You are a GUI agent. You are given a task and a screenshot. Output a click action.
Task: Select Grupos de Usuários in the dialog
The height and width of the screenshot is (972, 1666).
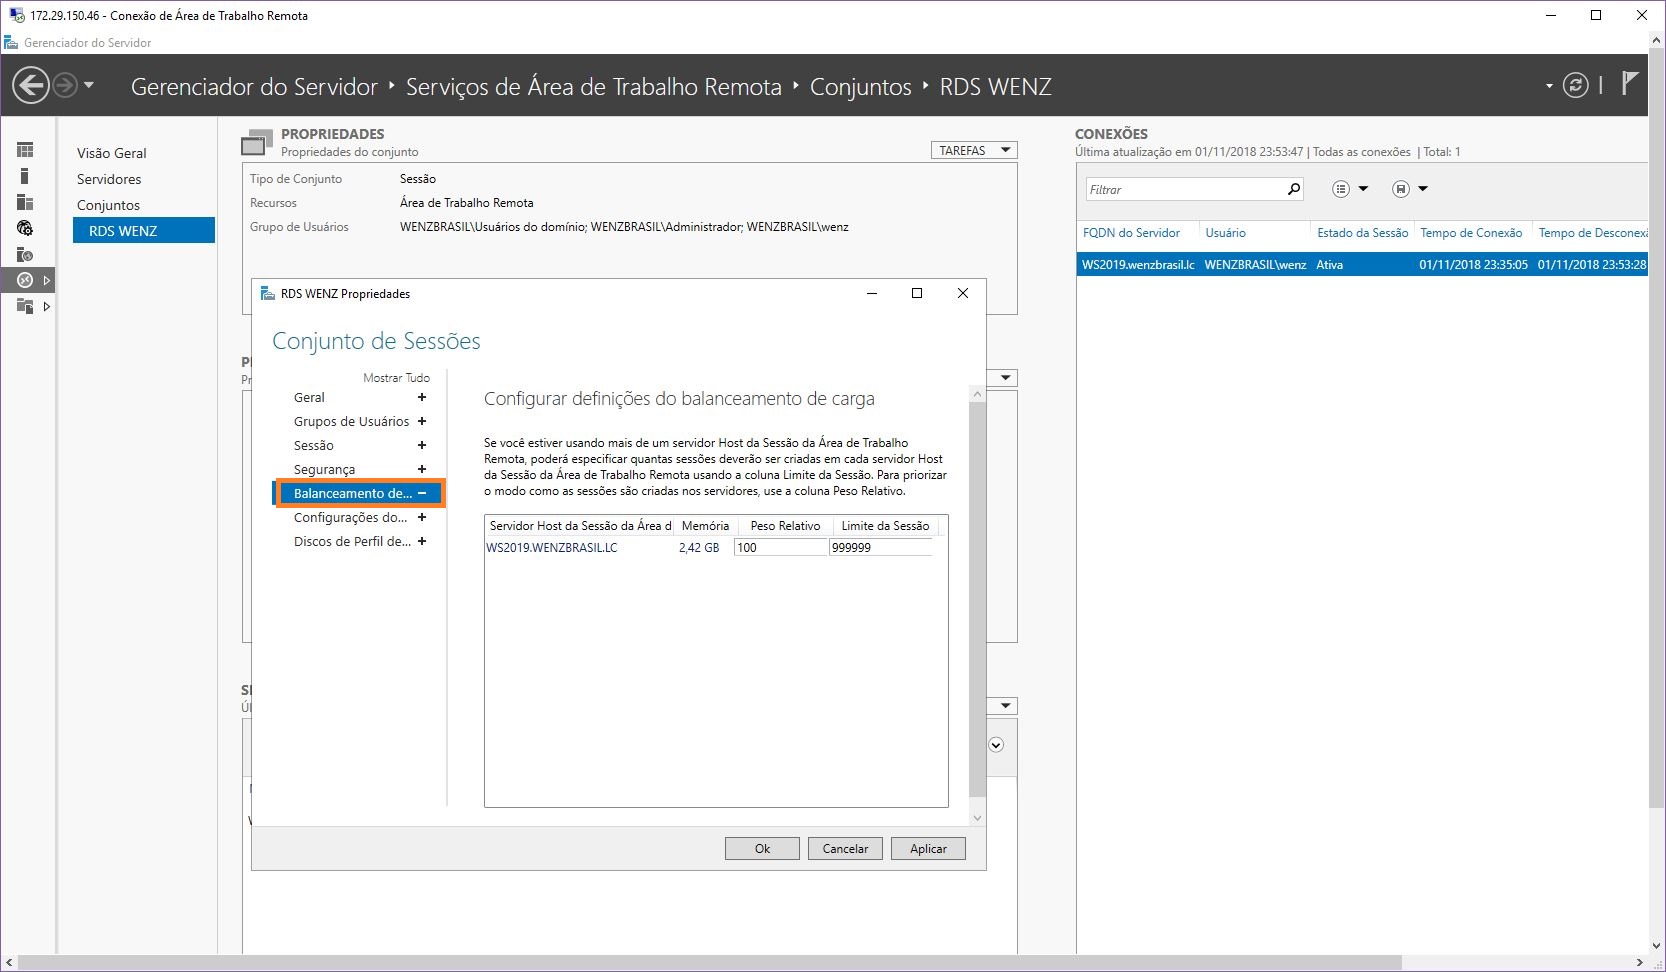[x=351, y=421]
